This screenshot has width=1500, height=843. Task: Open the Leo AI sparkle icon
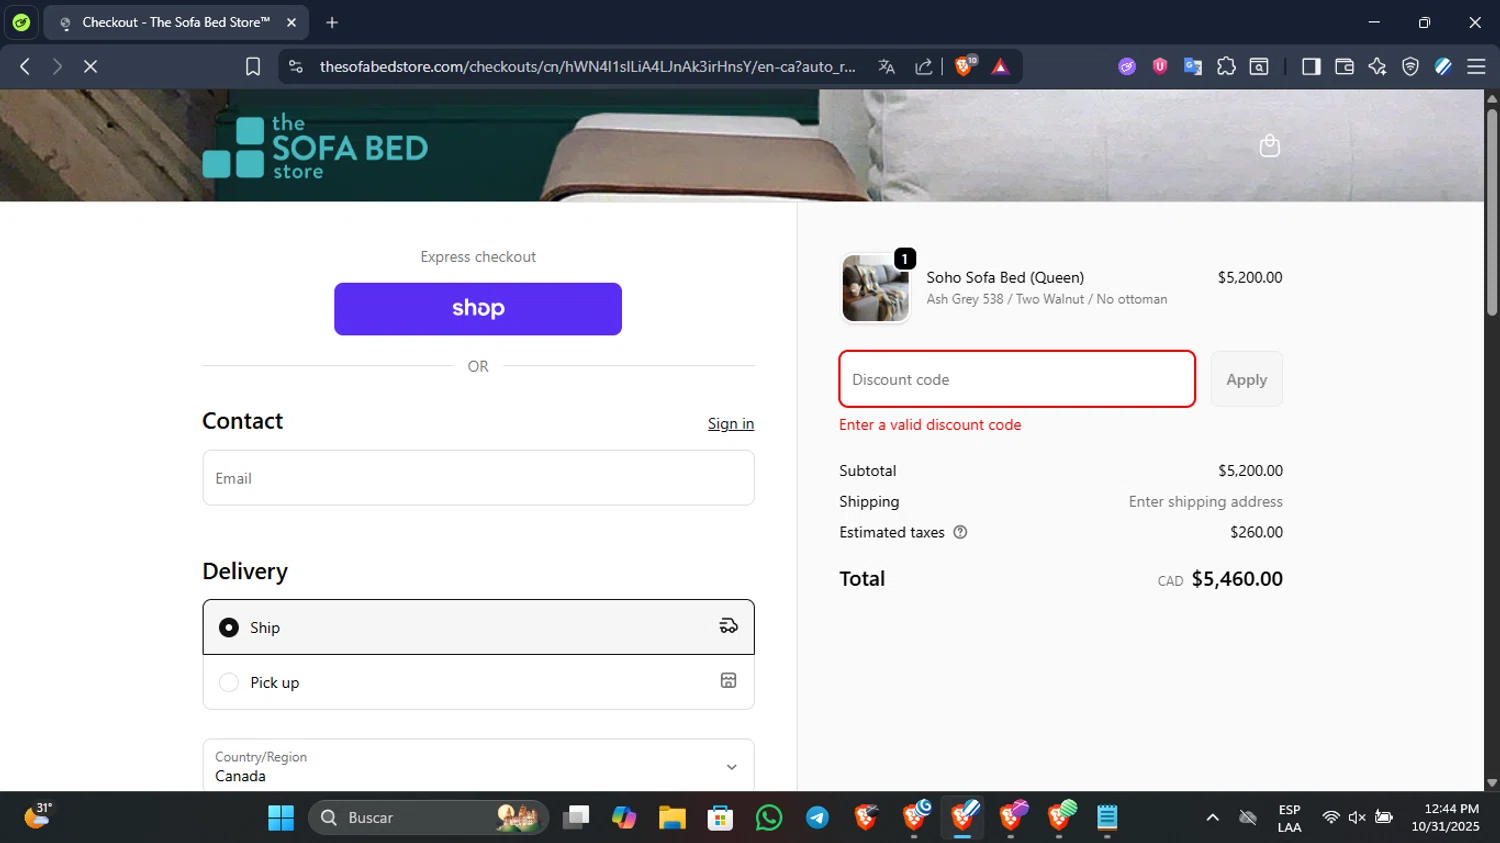pyautogui.click(x=1377, y=66)
